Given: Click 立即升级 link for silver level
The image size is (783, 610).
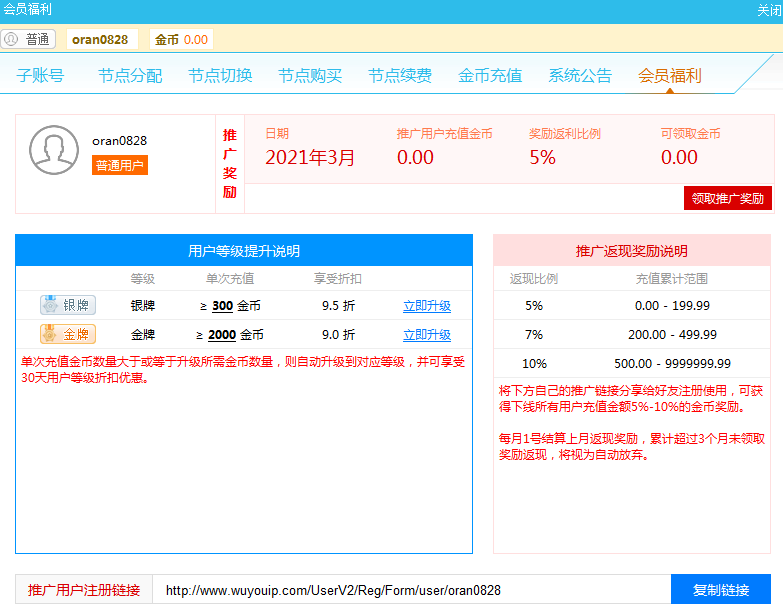Looking at the screenshot, I should click(x=427, y=306).
